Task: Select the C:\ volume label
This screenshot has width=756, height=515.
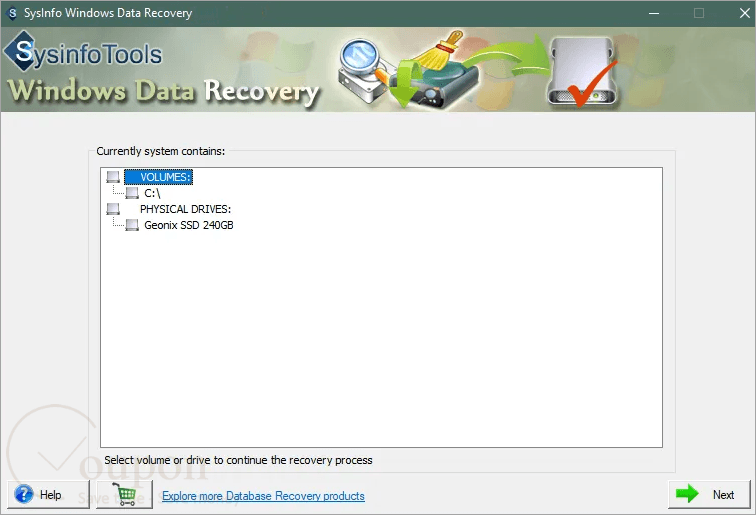Action: 152,193
